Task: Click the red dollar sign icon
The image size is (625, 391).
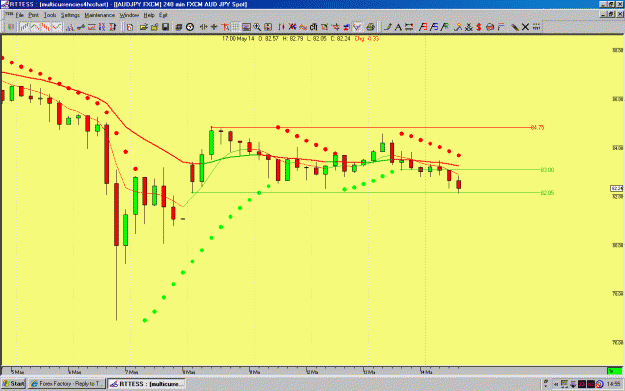Action: coord(478,27)
